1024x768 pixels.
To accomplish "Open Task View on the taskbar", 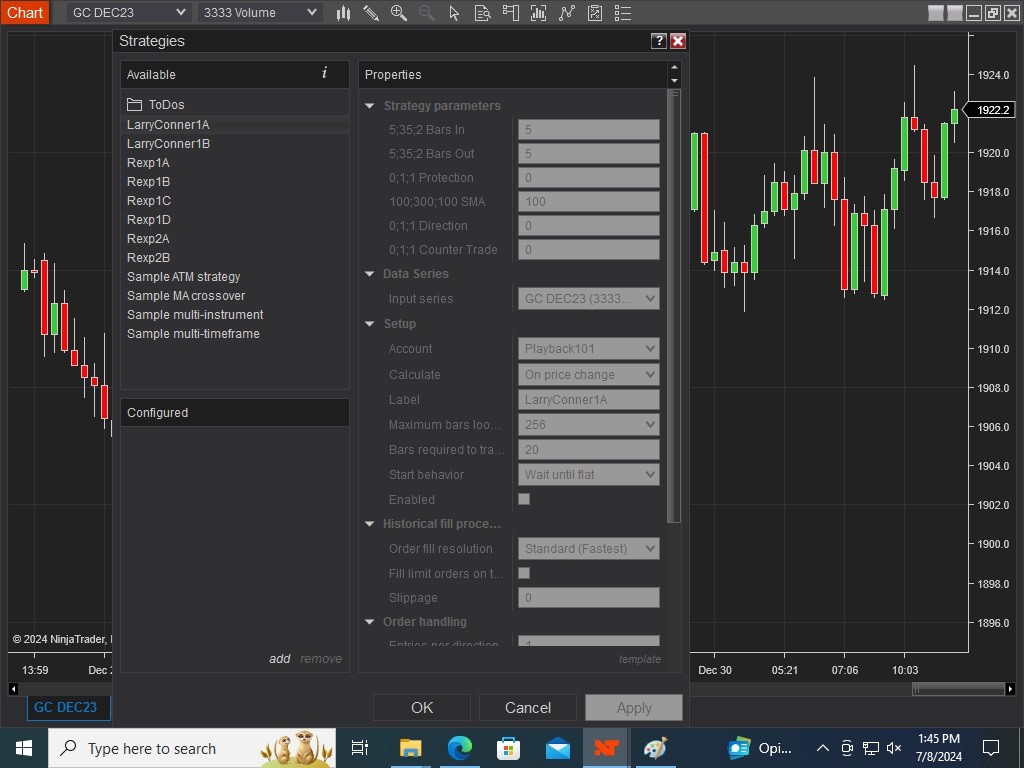I will (359, 748).
